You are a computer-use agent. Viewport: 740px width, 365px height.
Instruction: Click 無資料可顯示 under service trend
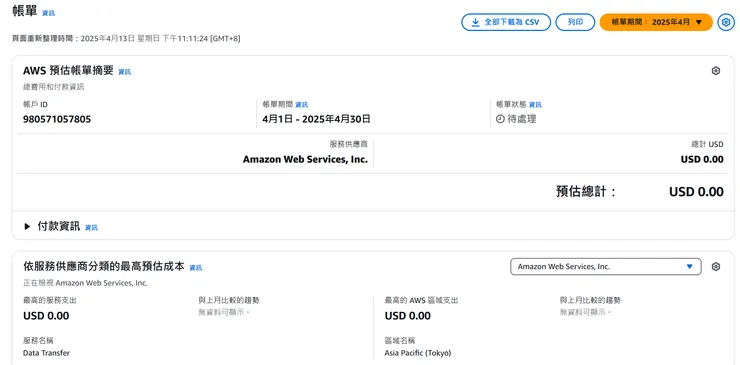click(224, 312)
